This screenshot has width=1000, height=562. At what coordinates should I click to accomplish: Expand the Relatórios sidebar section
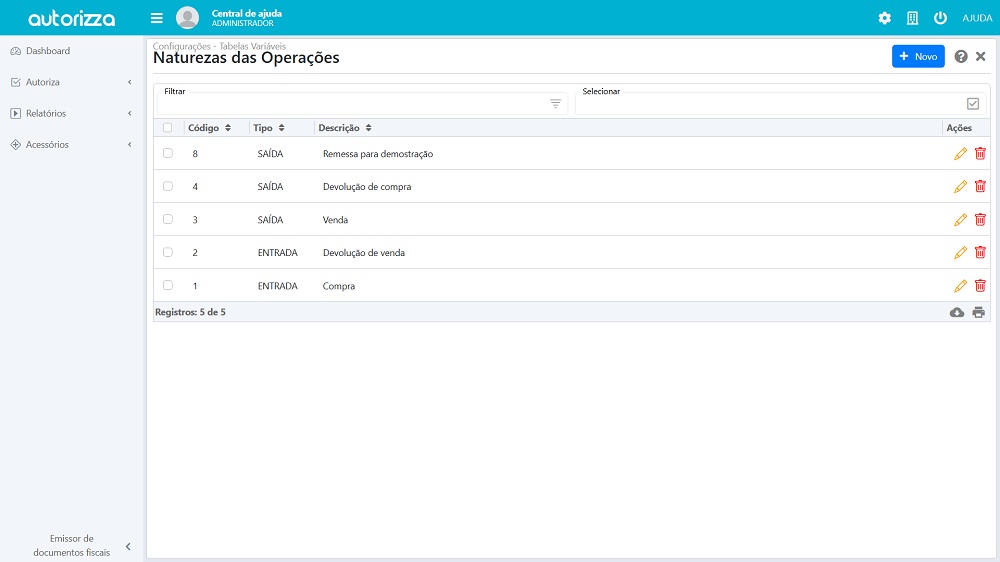(x=70, y=113)
